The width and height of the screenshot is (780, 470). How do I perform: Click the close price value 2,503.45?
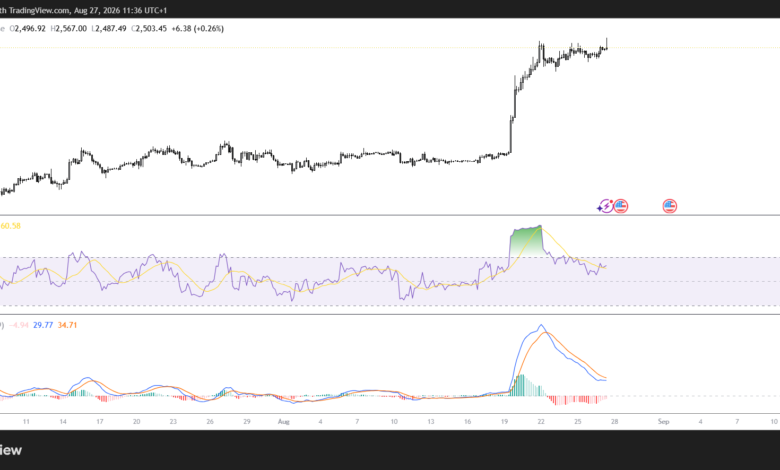pos(149,29)
